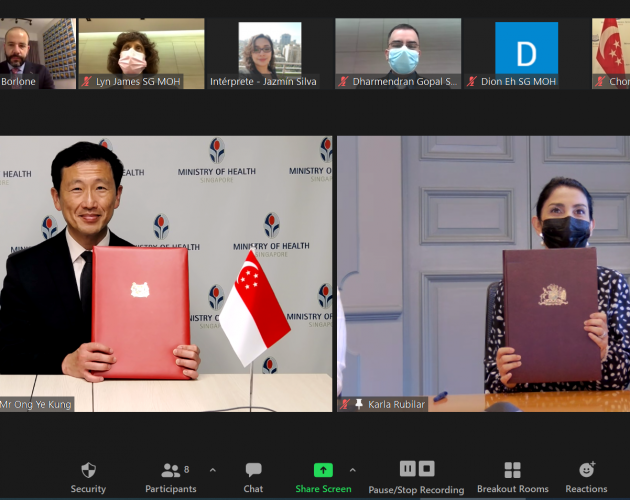The image size is (630, 500).
Task: Open the Participants panel
Action: pos(170,470)
